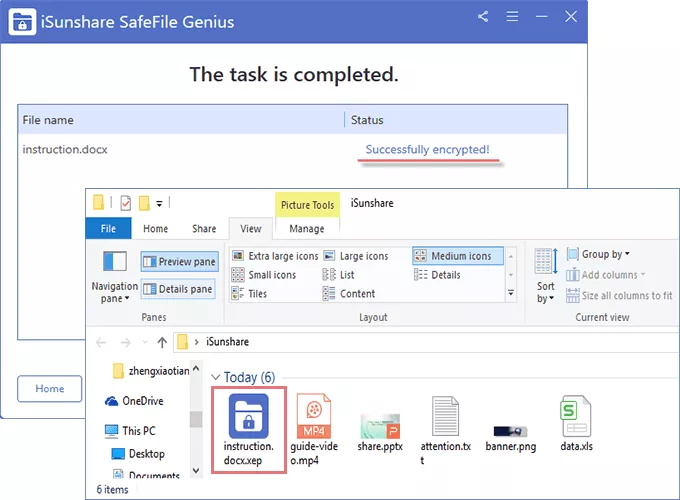Click the Navigation pane icon
This screenshot has height=500, width=680.
click(115, 261)
